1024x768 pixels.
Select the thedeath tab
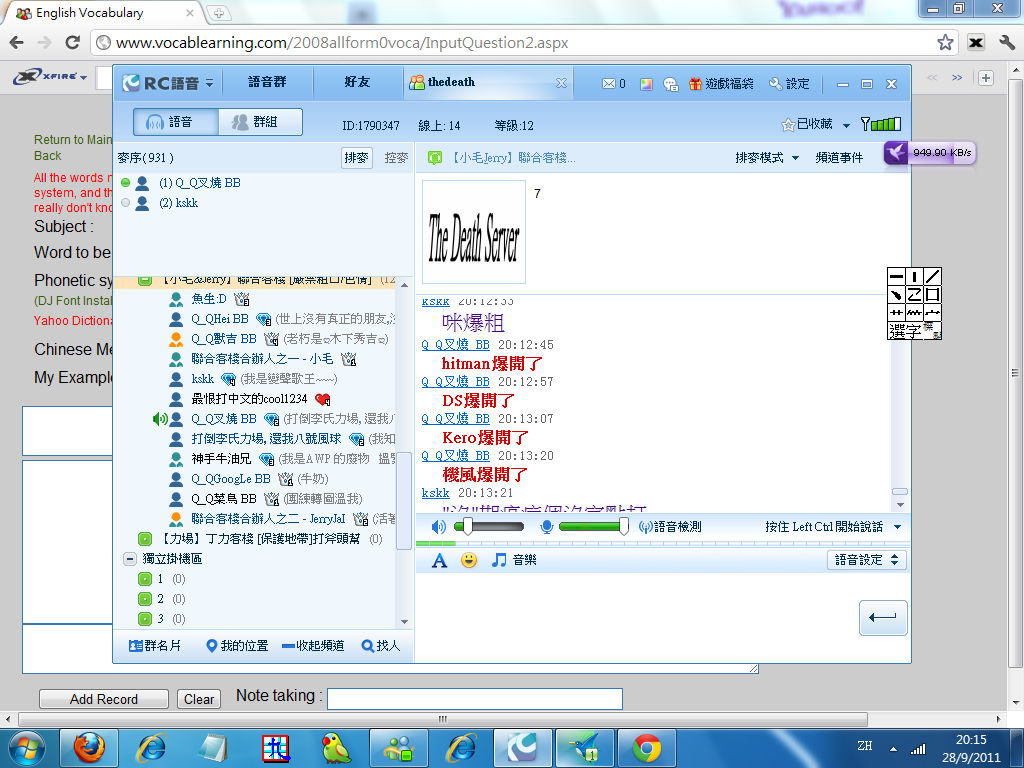tap(487, 82)
